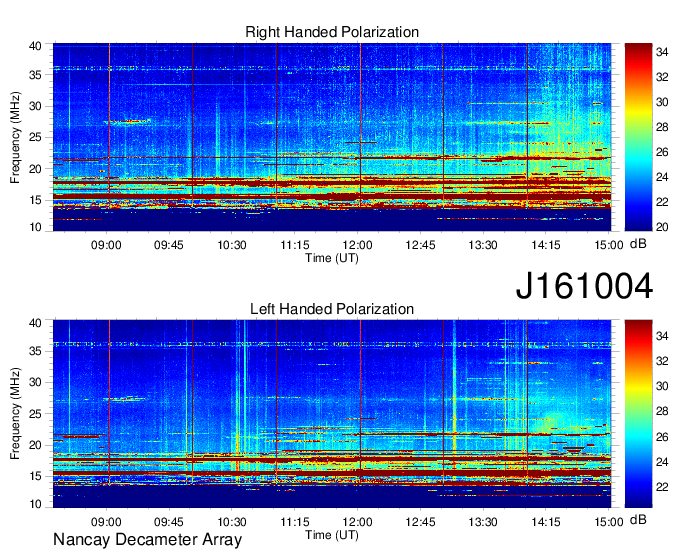Click the 30 frequency tick on top plot
This screenshot has width=680, height=552.
[36, 106]
